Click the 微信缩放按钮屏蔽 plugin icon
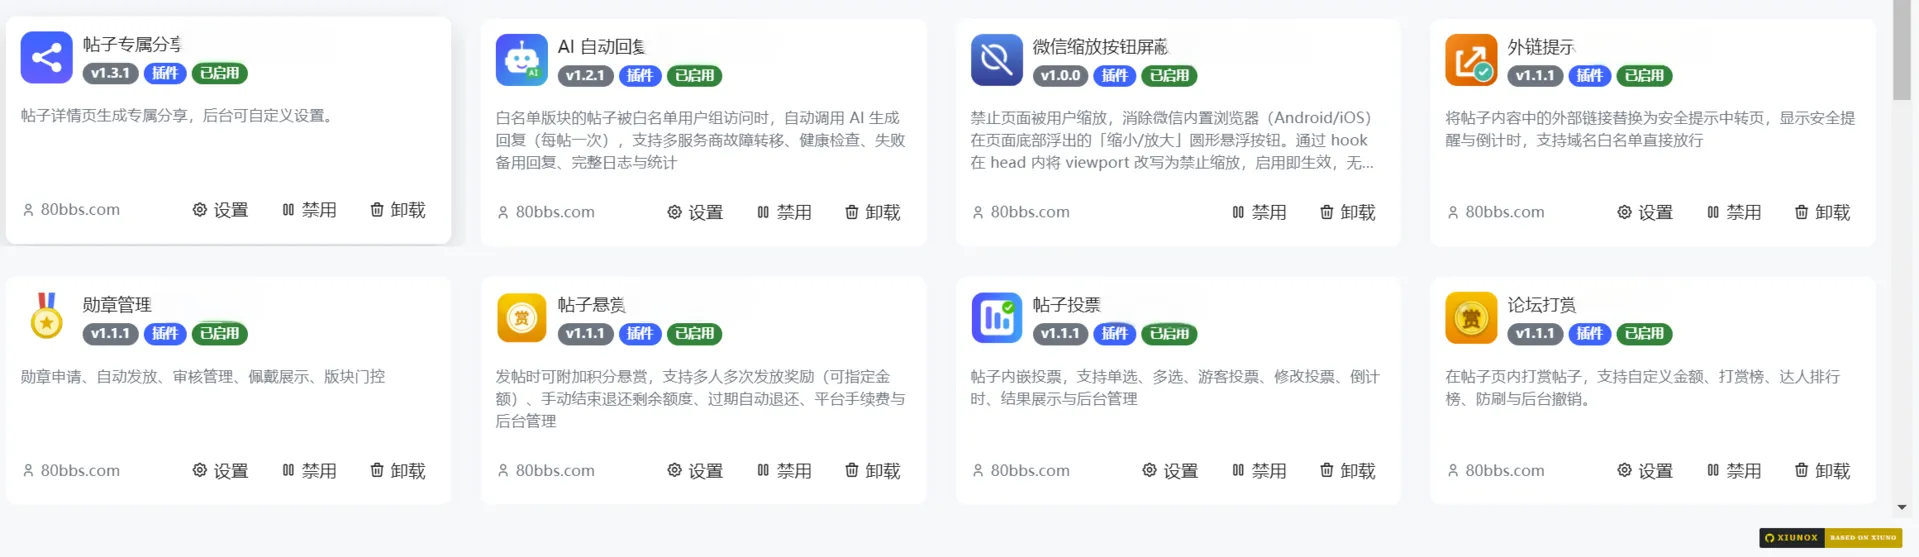The width and height of the screenshot is (1919, 557). (x=996, y=60)
